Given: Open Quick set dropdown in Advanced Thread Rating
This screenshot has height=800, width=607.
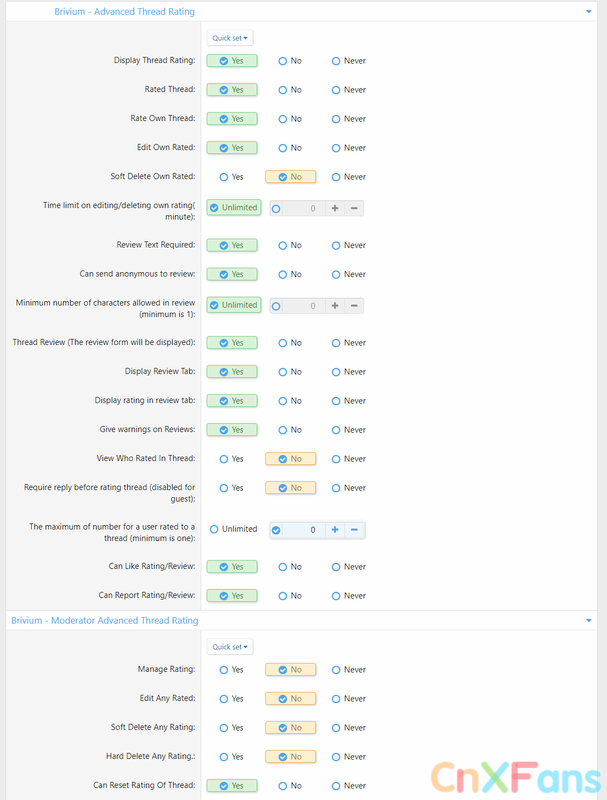Looking at the screenshot, I should click(230, 38).
